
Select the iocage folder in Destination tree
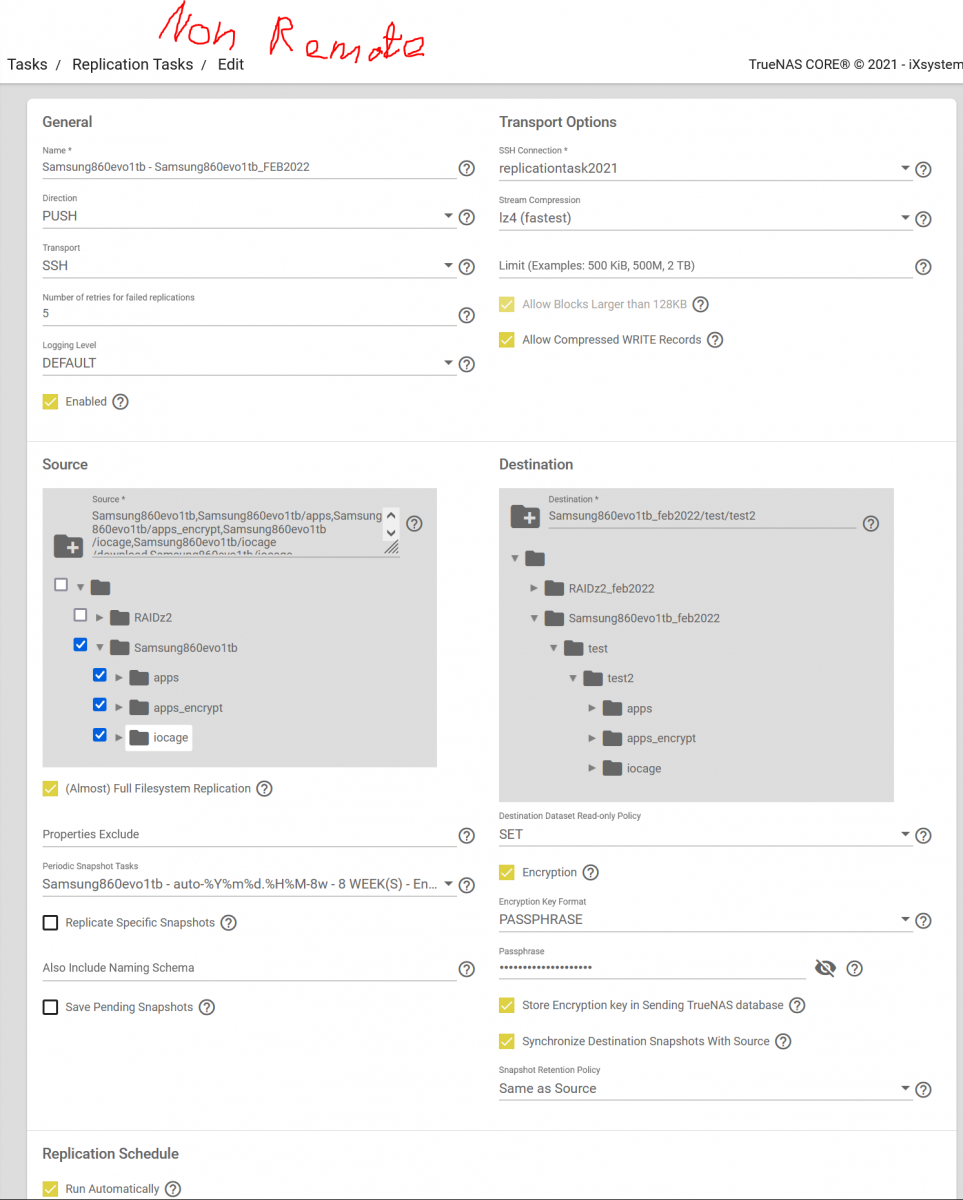643,769
